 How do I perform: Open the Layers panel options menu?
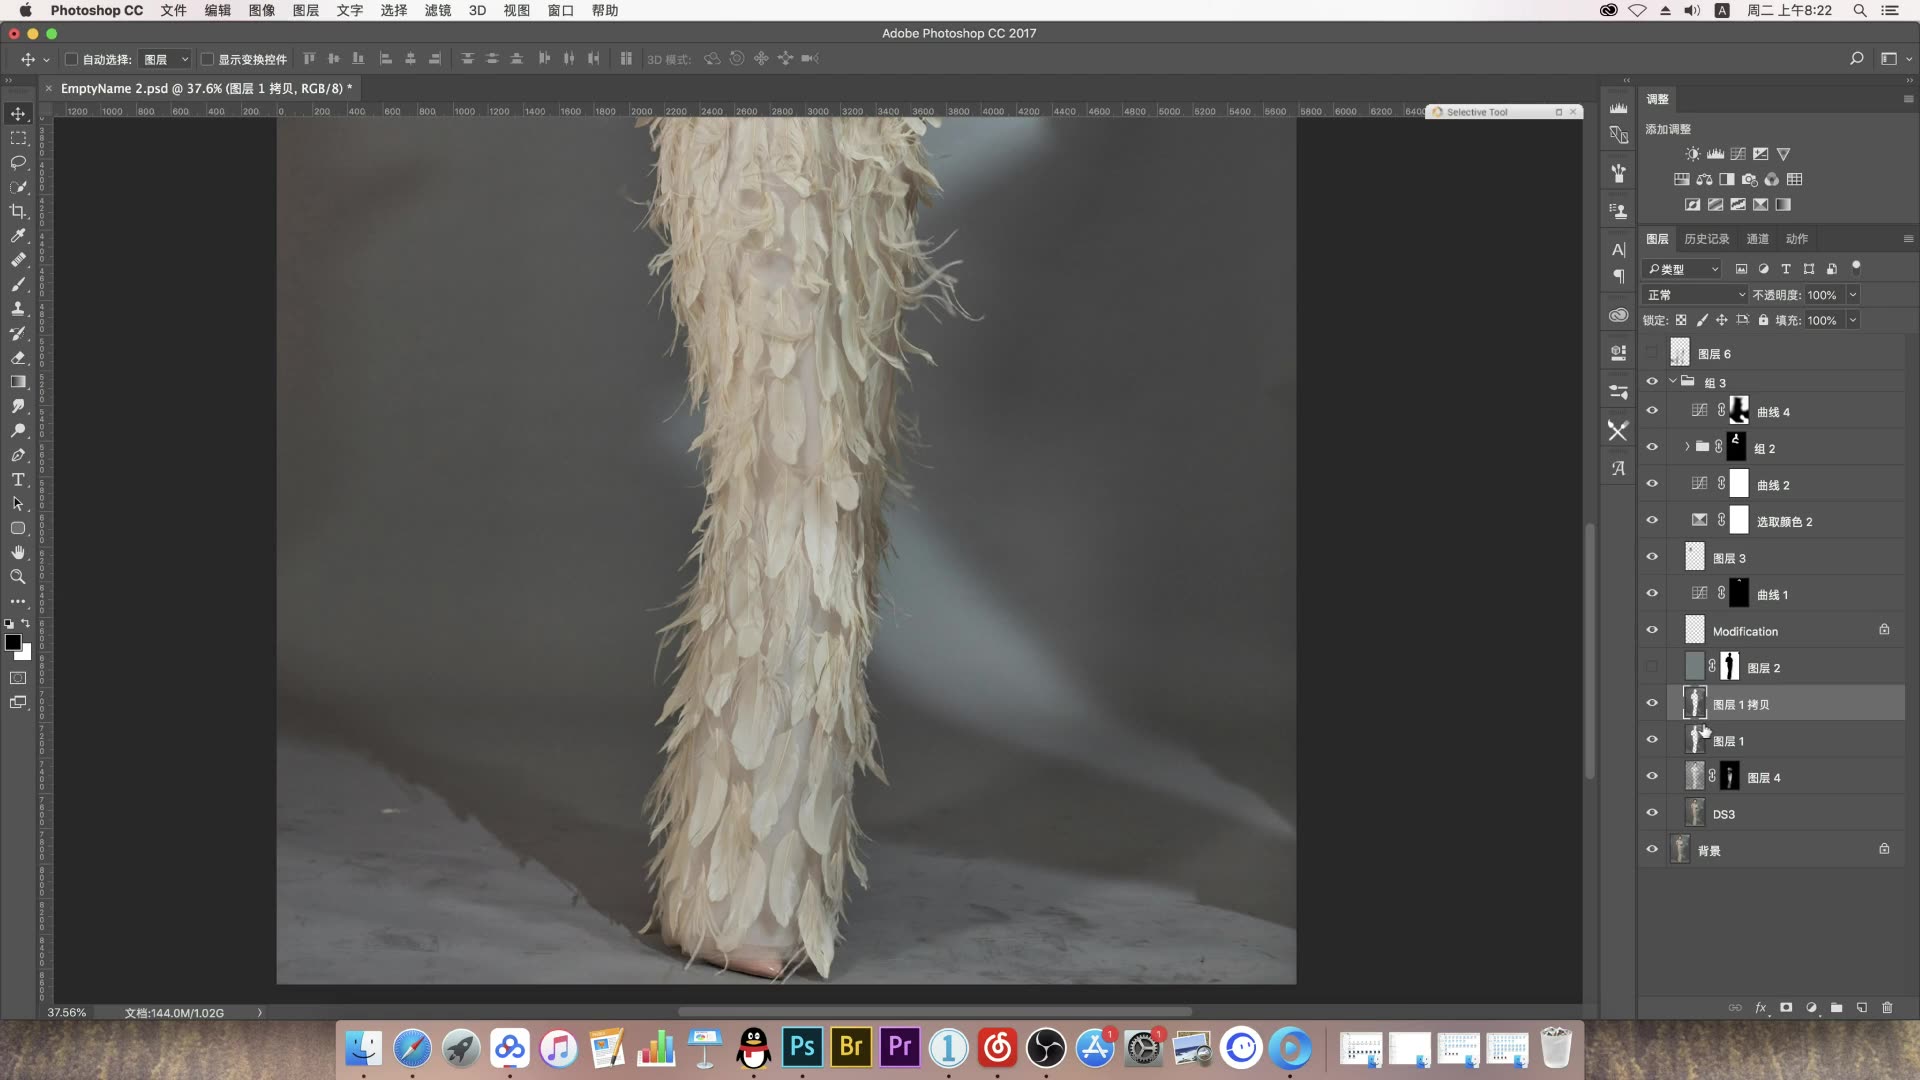pyautogui.click(x=1908, y=239)
